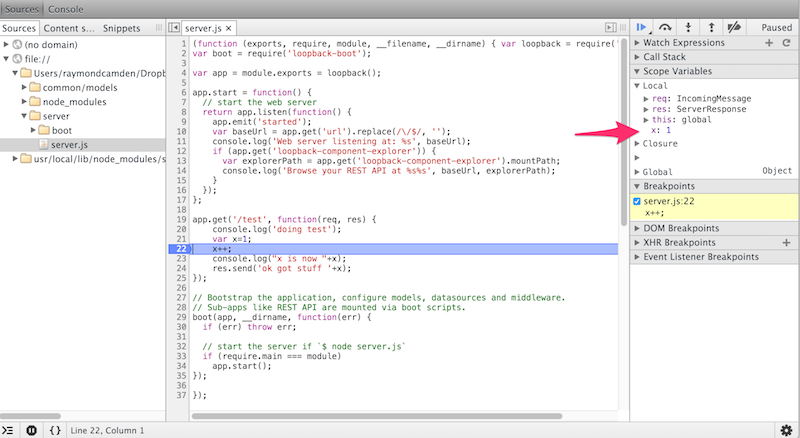Image resolution: width=800 pixels, height=438 pixels.
Task: Collapse the file:// tree node
Action: 6,59
